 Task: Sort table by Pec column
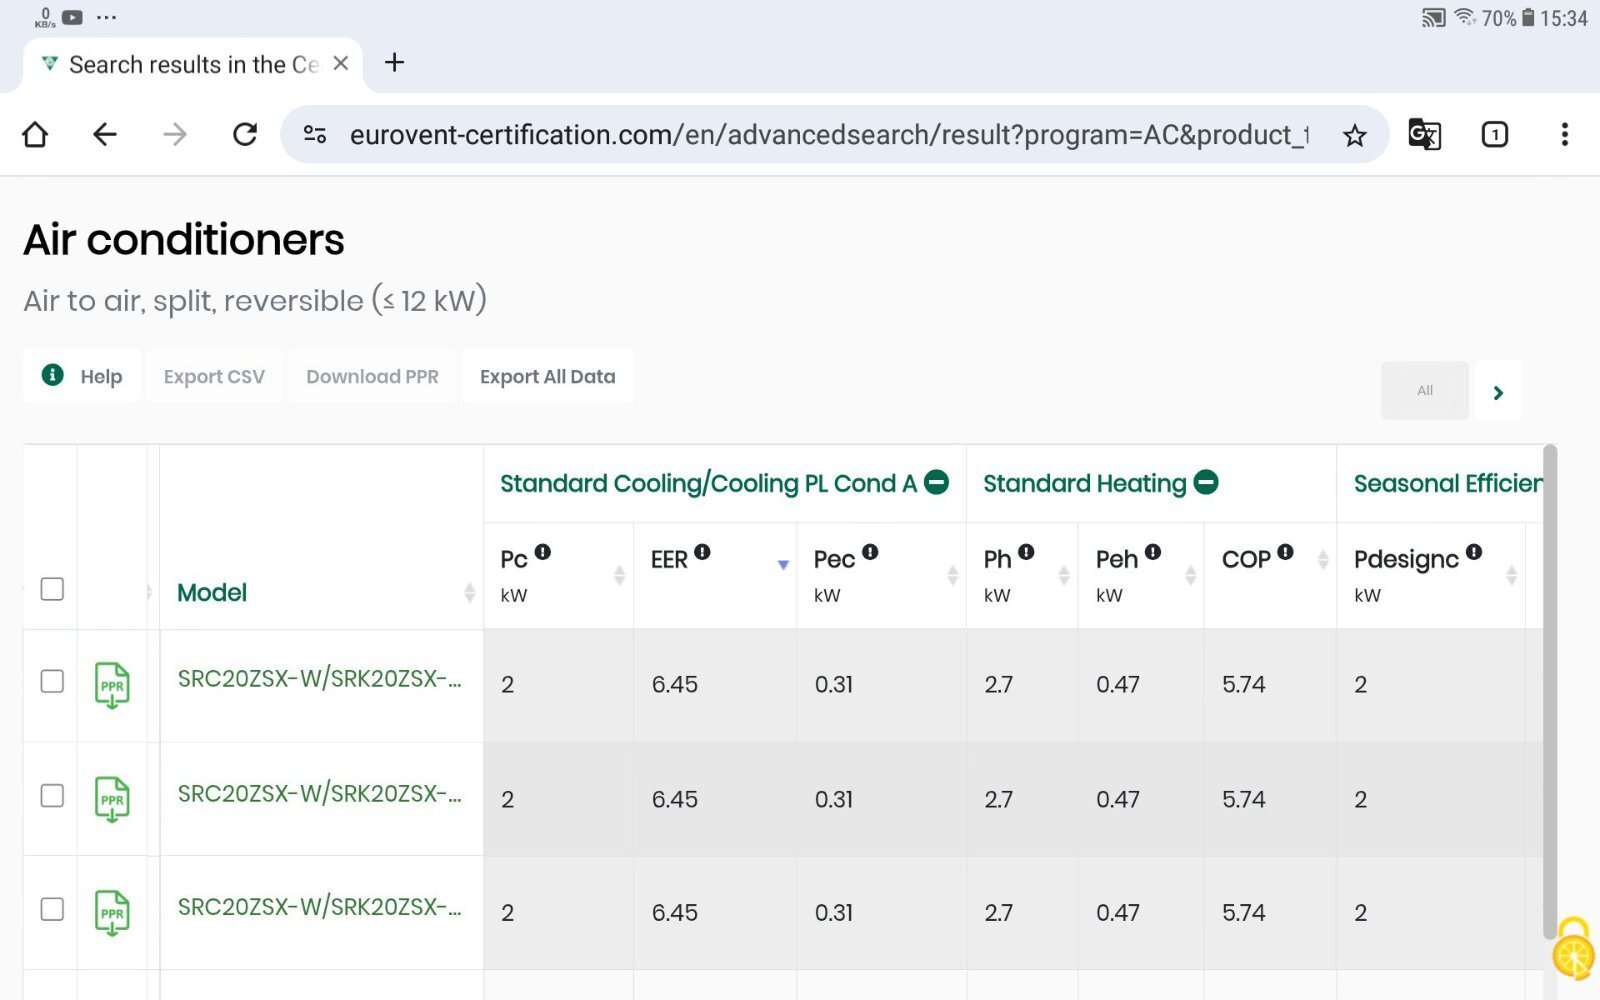952,575
